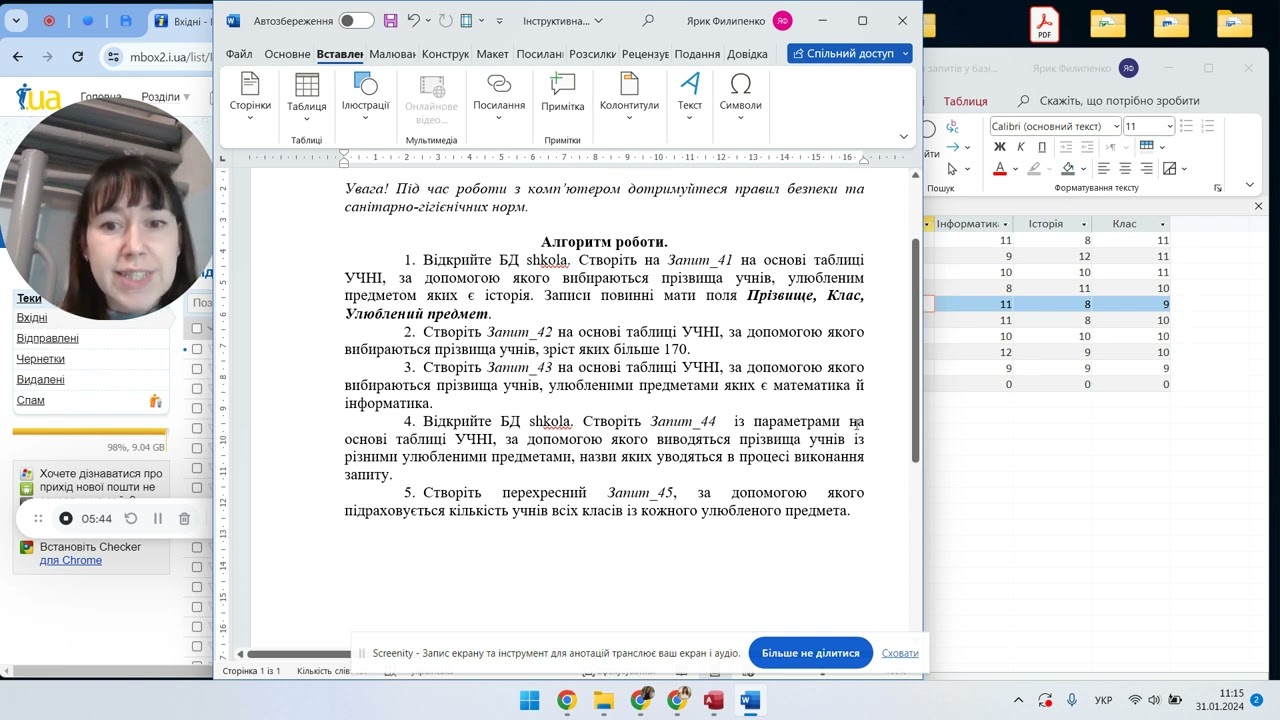Open Колонтитули header and footer group
This screenshot has width=1280, height=720.
pyautogui.click(x=629, y=96)
